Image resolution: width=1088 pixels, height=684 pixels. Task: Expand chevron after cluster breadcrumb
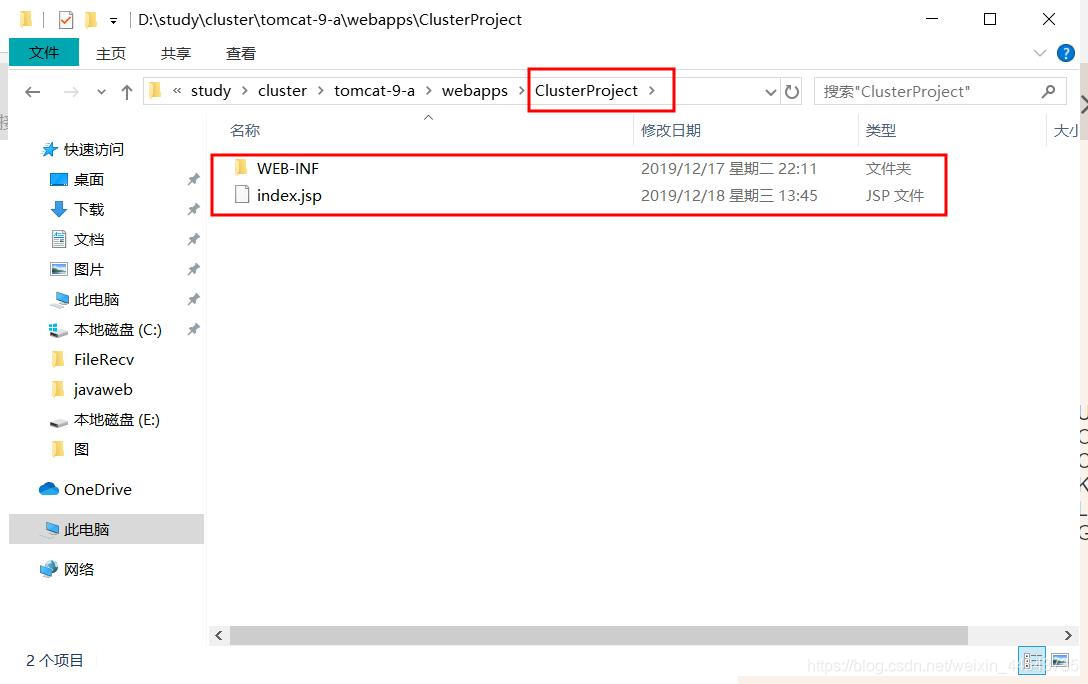[321, 91]
